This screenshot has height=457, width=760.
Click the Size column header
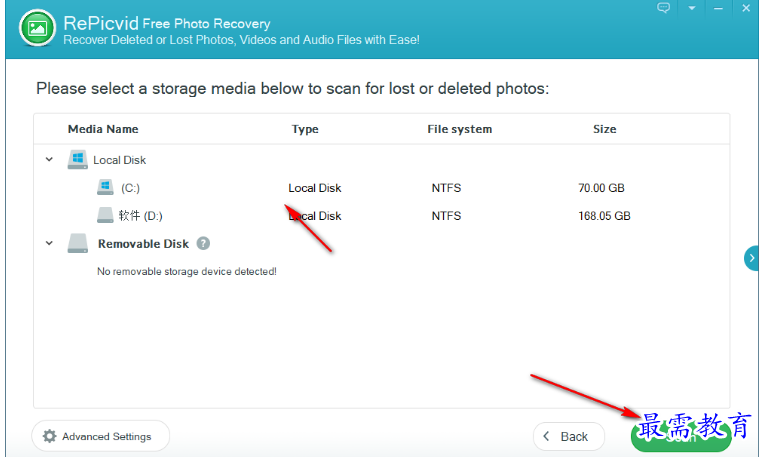tap(604, 129)
